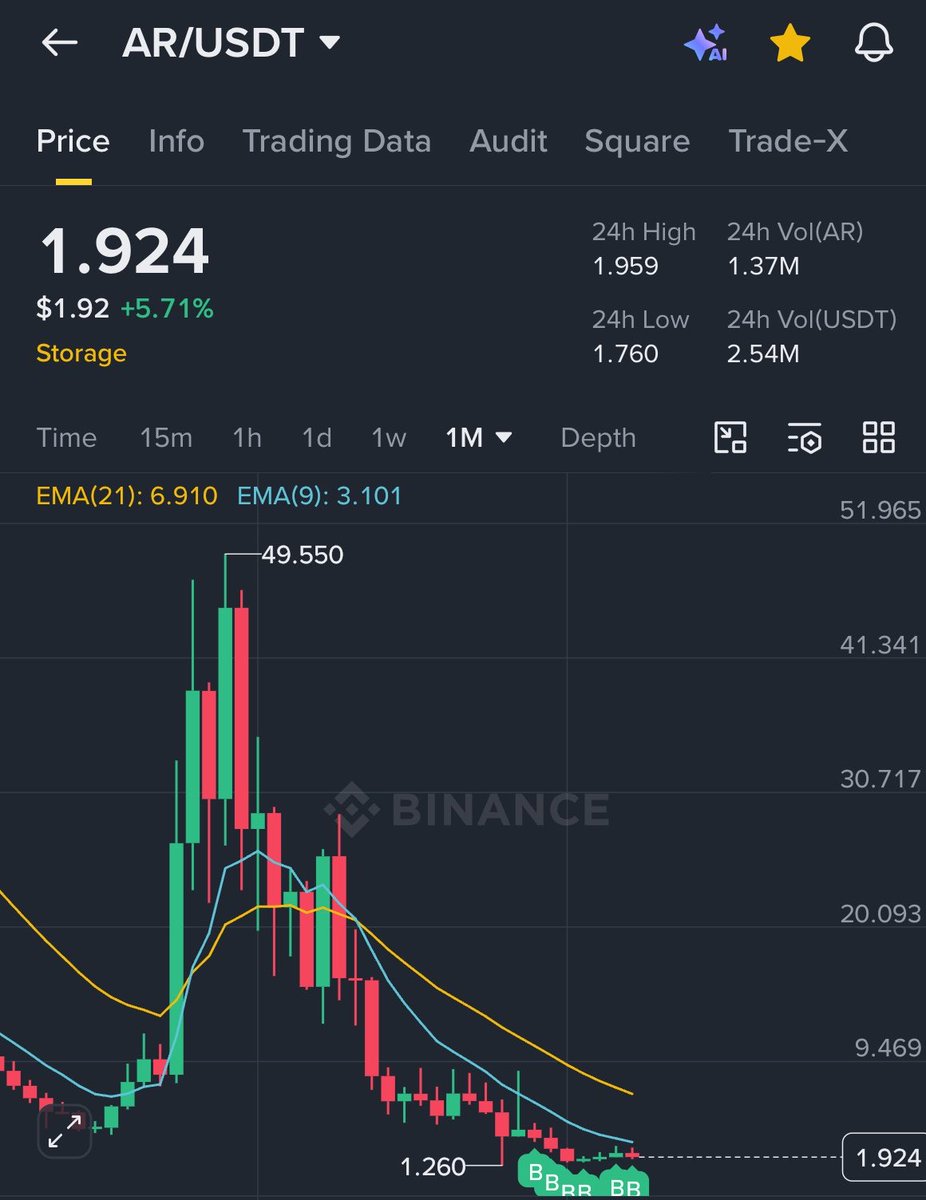Select the 1w chart interval
Screen dimensions: 926x1200
click(x=389, y=438)
